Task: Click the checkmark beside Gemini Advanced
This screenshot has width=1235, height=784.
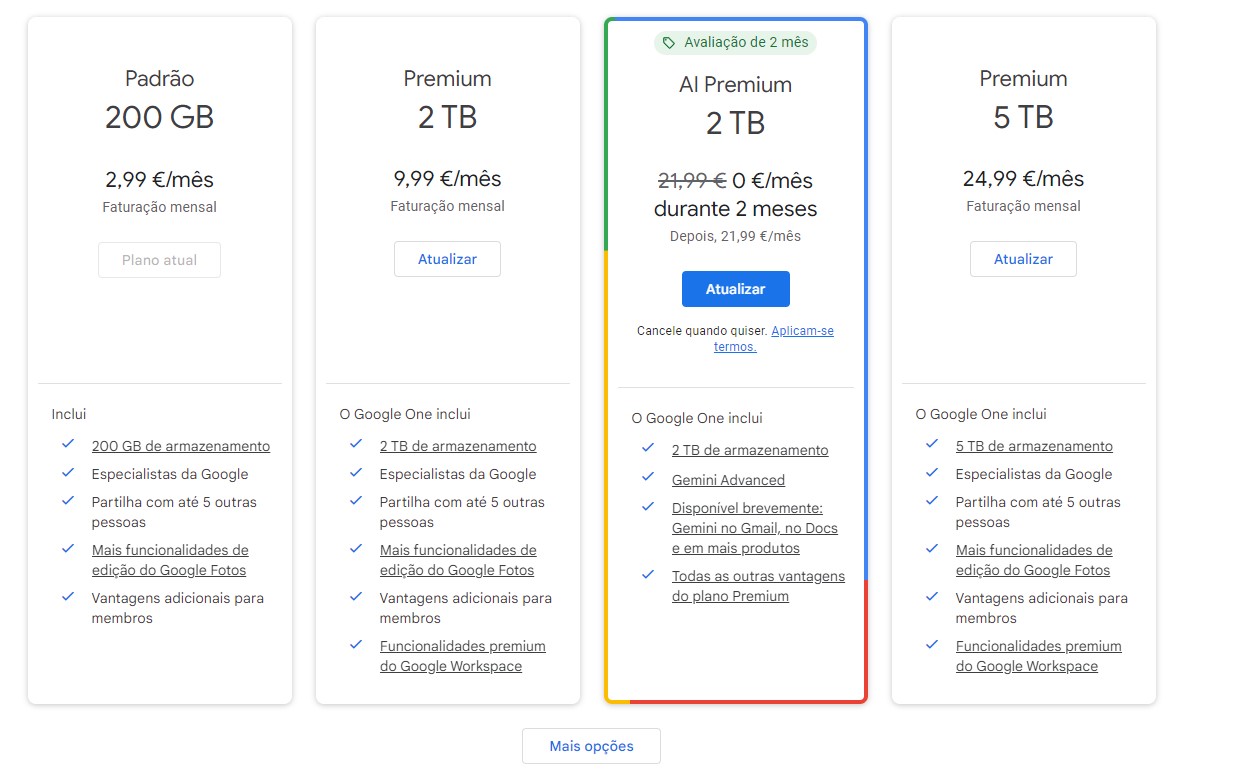Action: tap(649, 479)
